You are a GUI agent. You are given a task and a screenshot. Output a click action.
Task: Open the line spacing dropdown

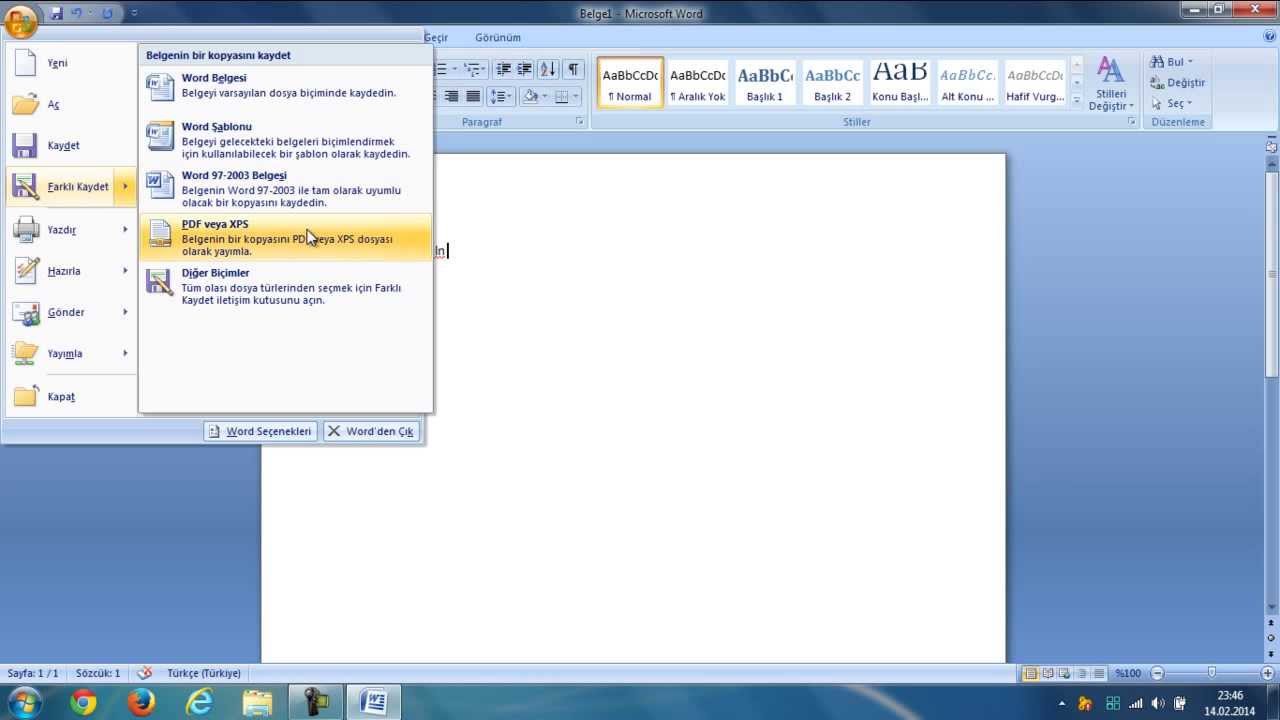(x=501, y=96)
